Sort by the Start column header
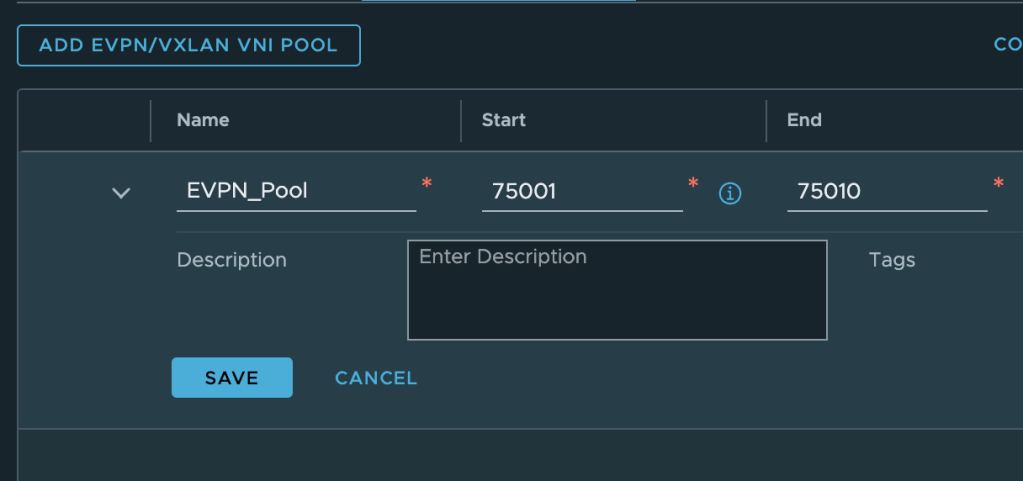 (504, 120)
